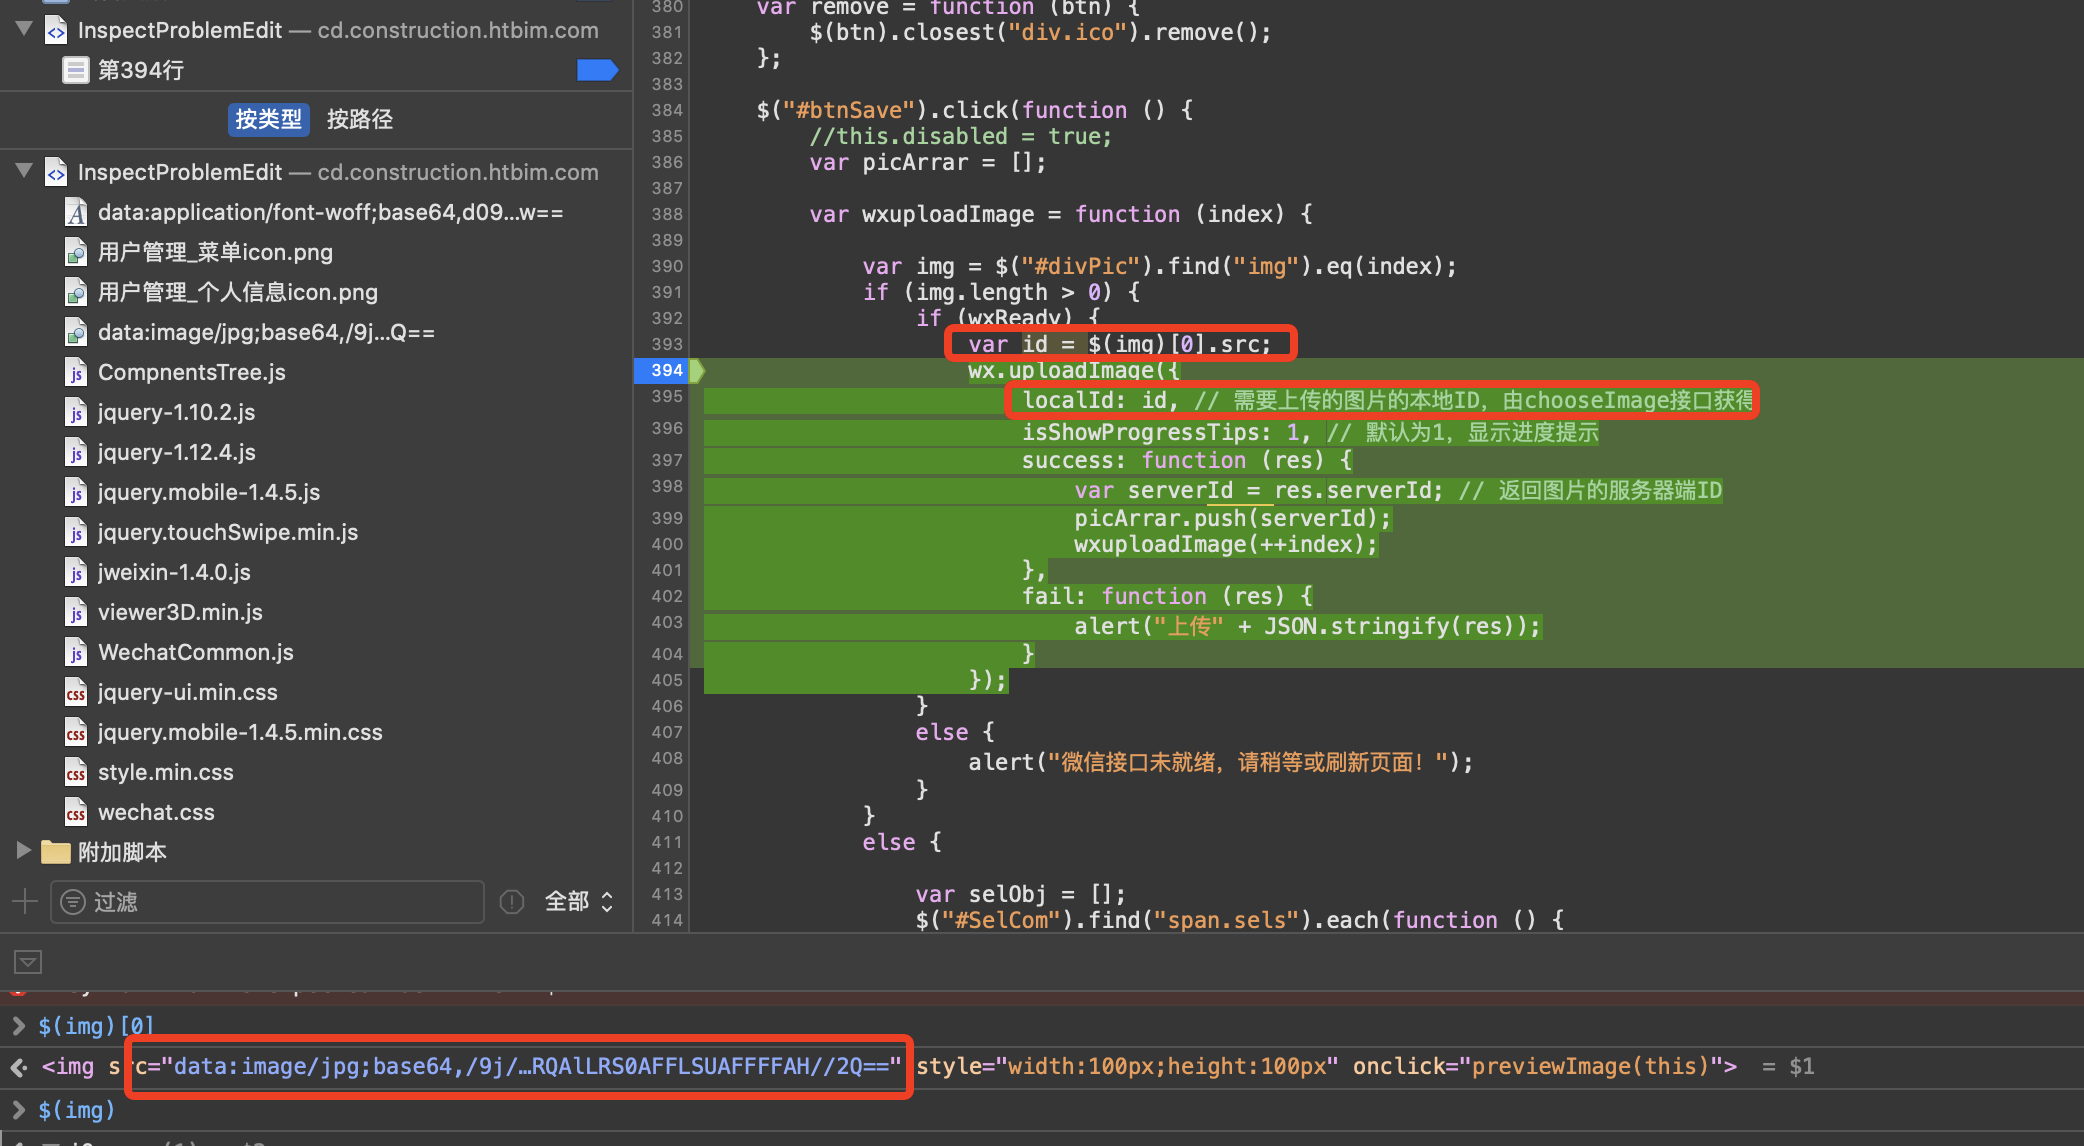2084x1146 pixels.
Task: Click the font-woff data resource icon
Action: tap(76, 213)
